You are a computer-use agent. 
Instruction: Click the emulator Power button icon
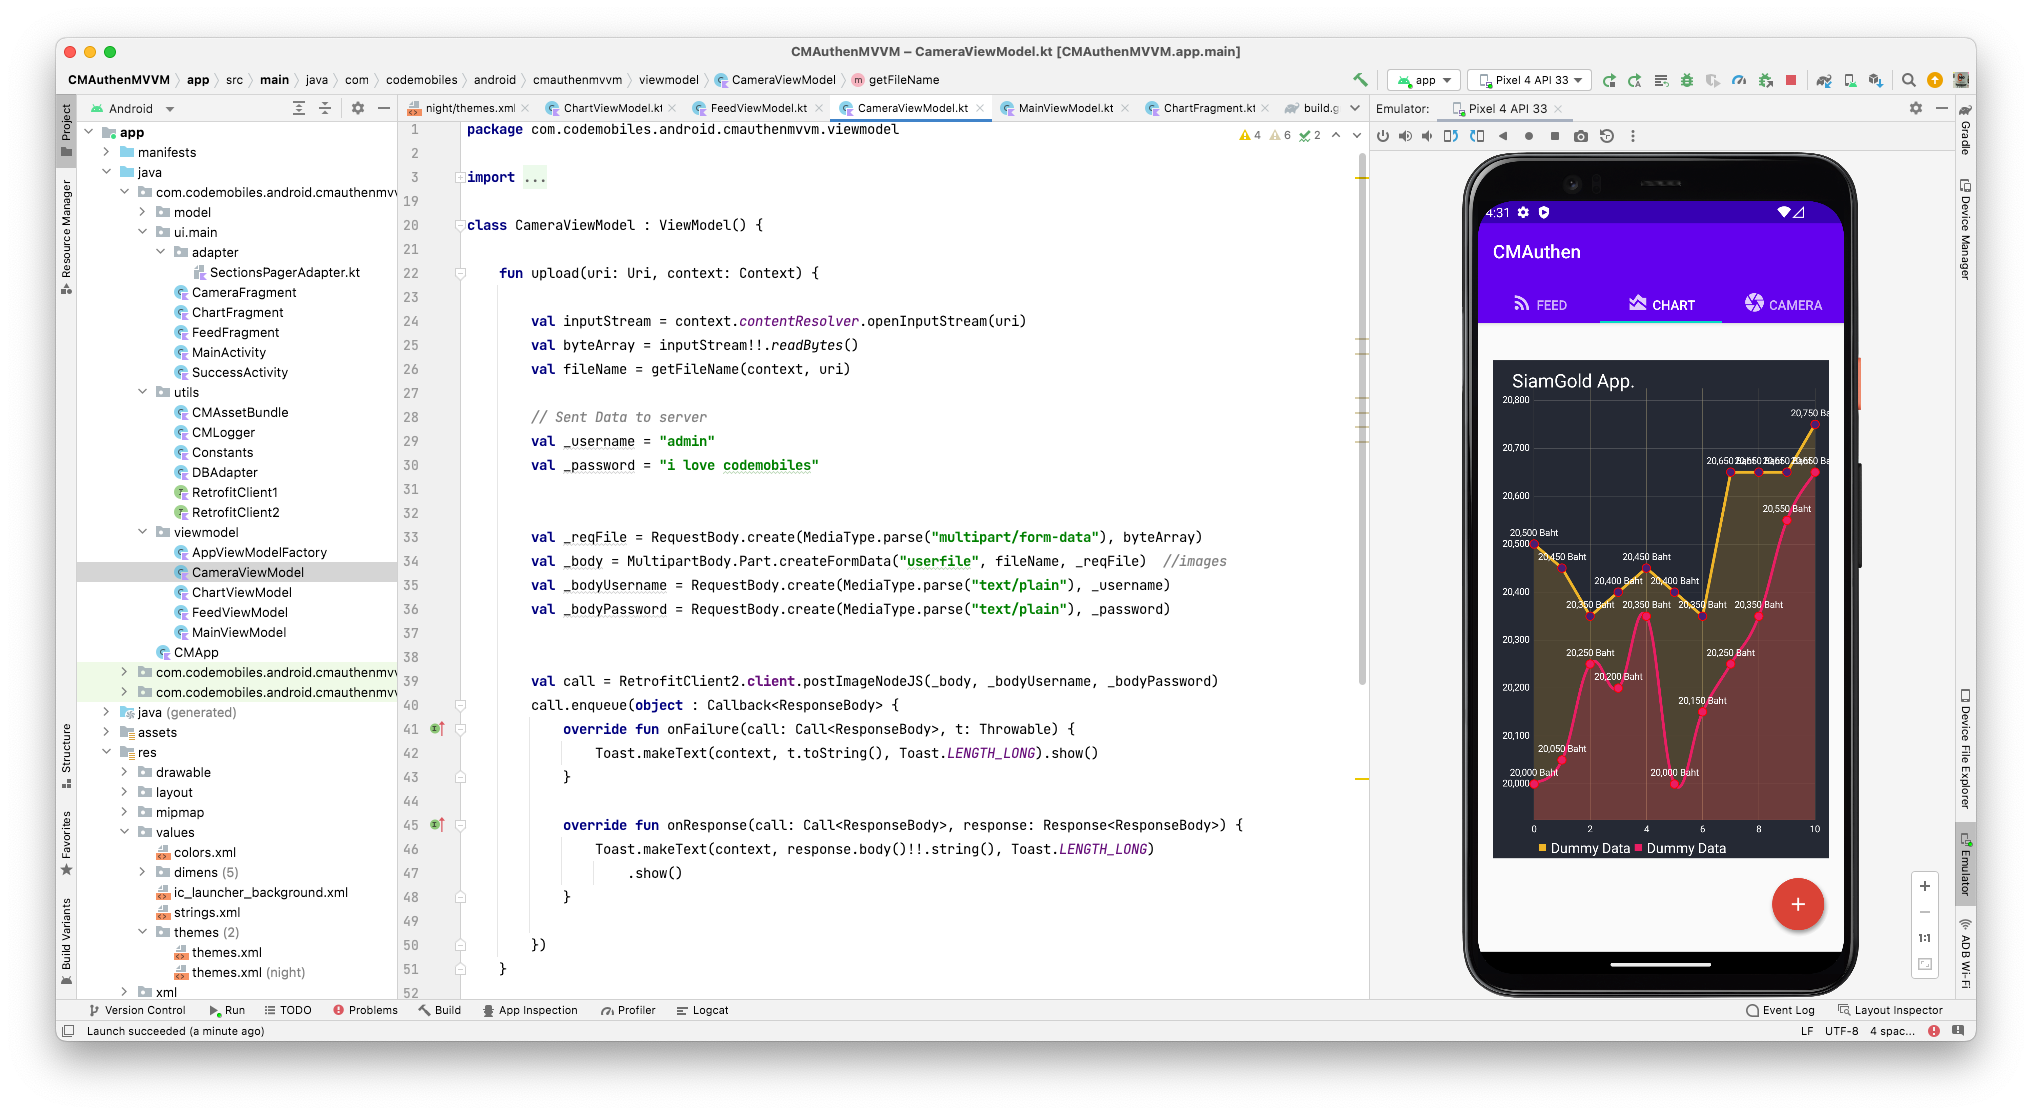coord(1383,136)
